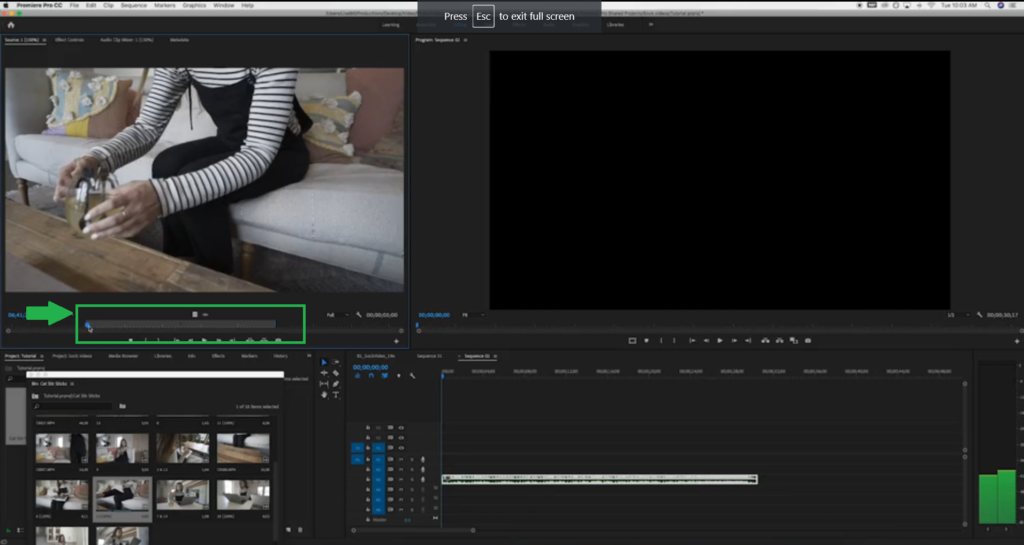Switch to Media Browser tab
This screenshot has width=1024, height=545.
click(123, 356)
